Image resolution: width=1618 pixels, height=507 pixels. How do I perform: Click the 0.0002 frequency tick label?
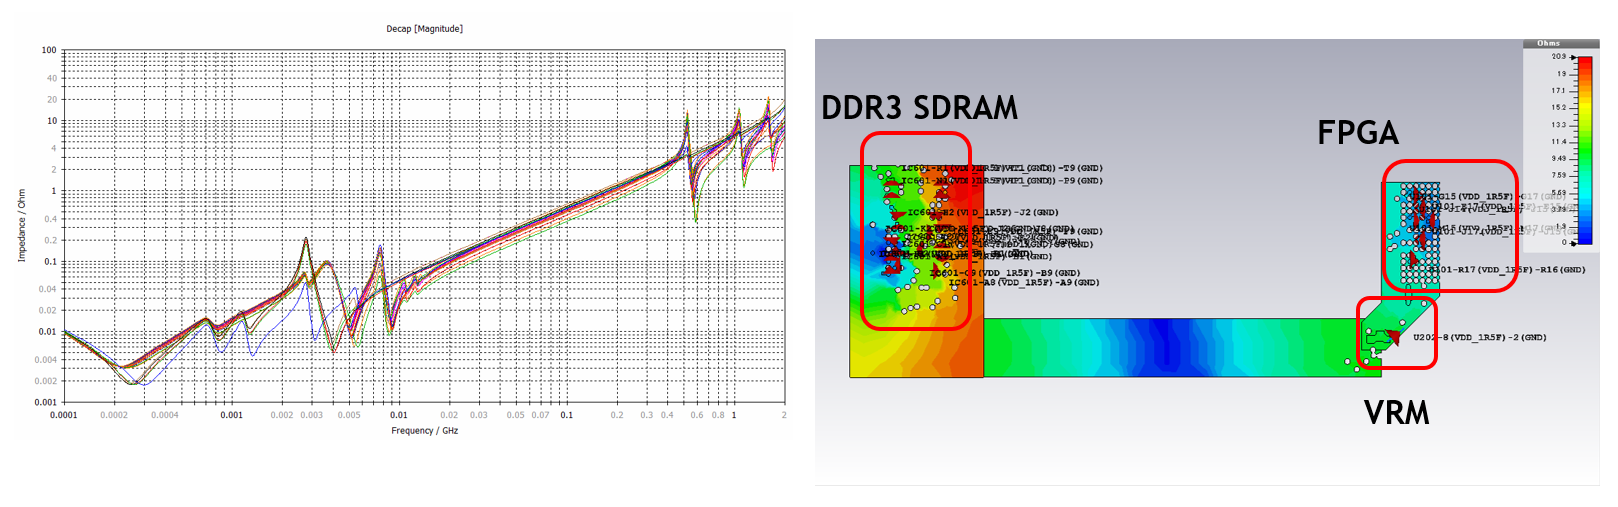coord(114,415)
